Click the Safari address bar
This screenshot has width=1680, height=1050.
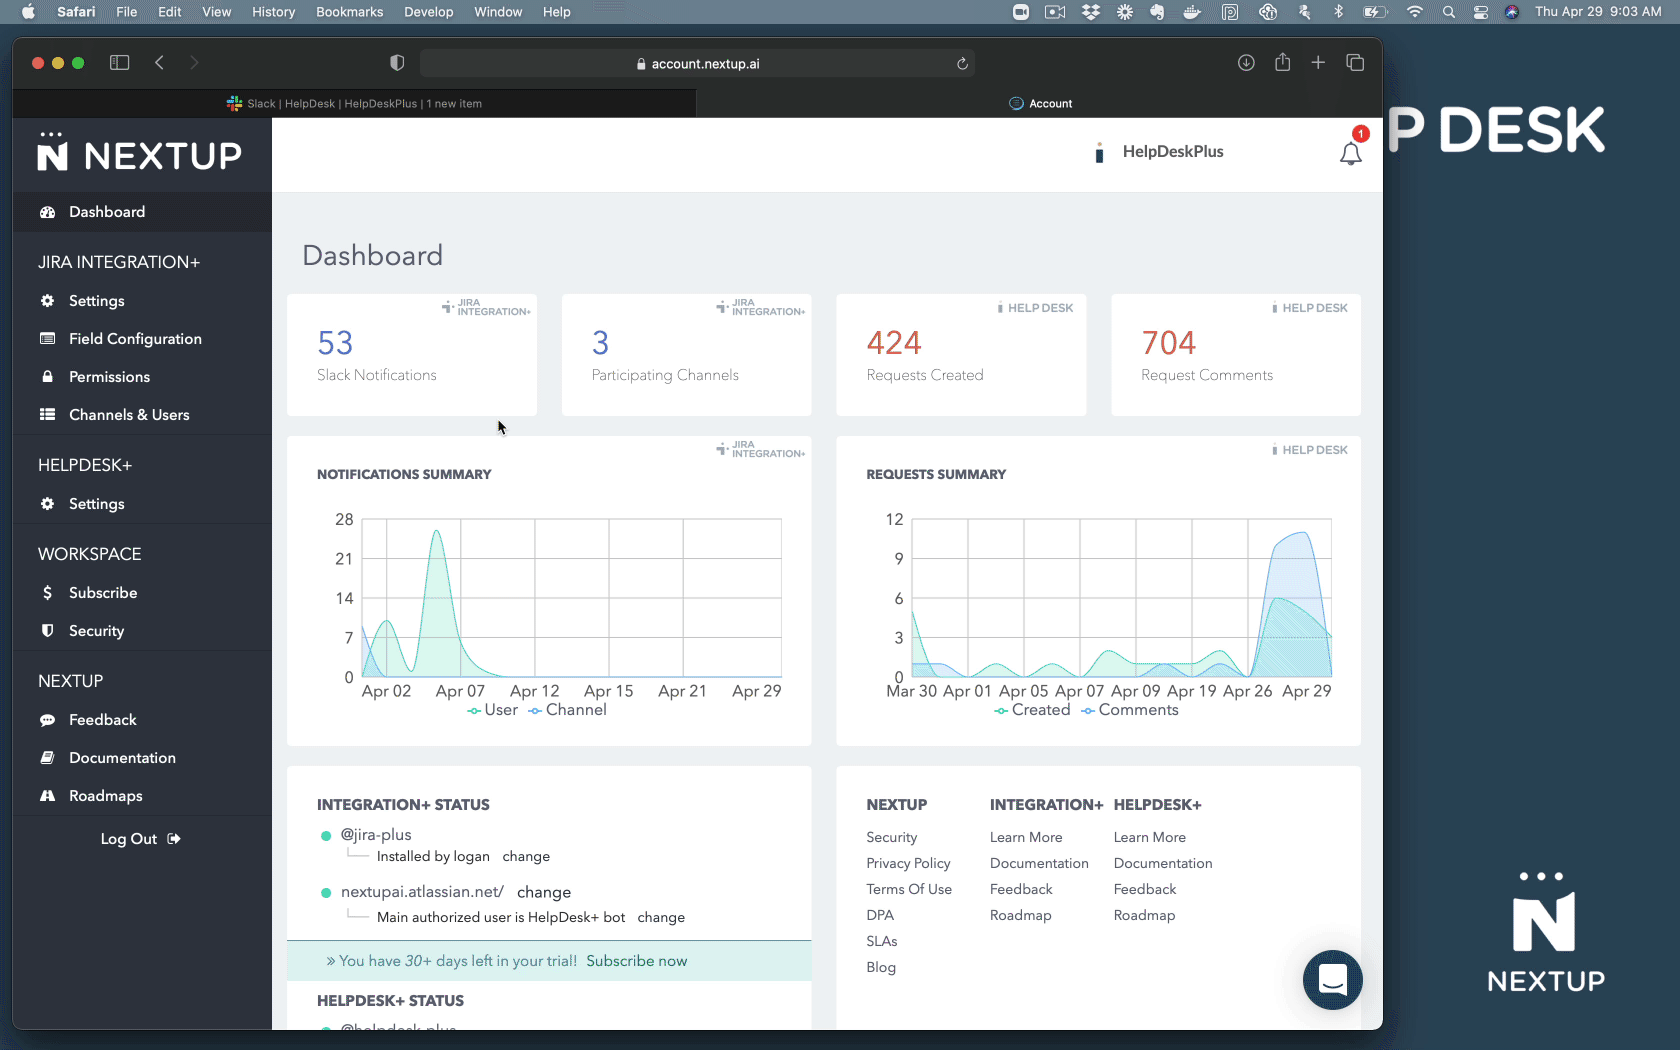pyautogui.click(x=697, y=64)
